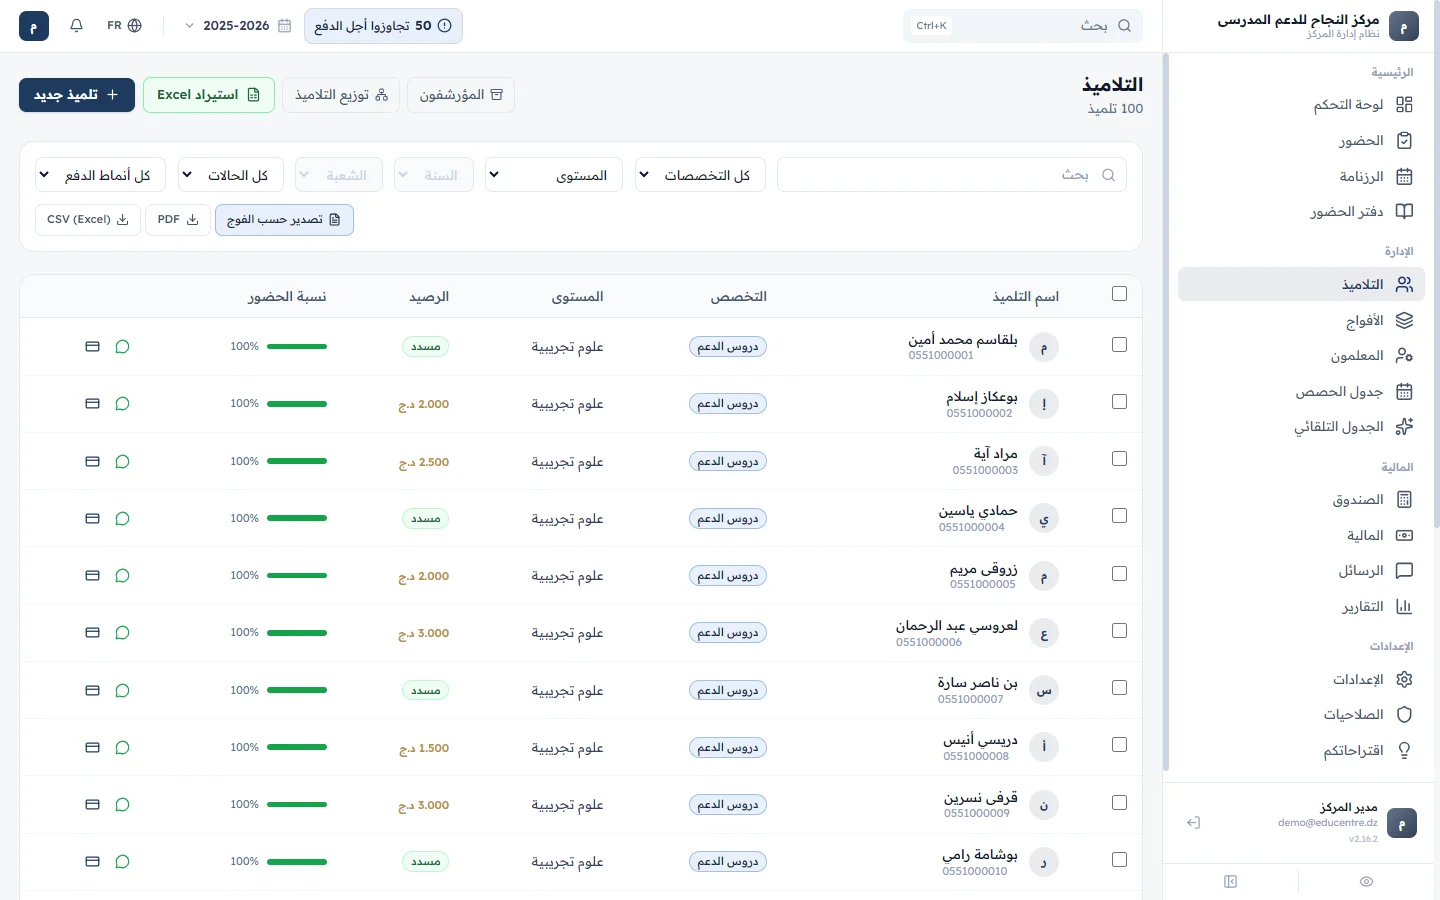The width and height of the screenshot is (1440, 900).
Task: Open the كل أنماط الدفع dropdown
Action: [x=101, y=175]
